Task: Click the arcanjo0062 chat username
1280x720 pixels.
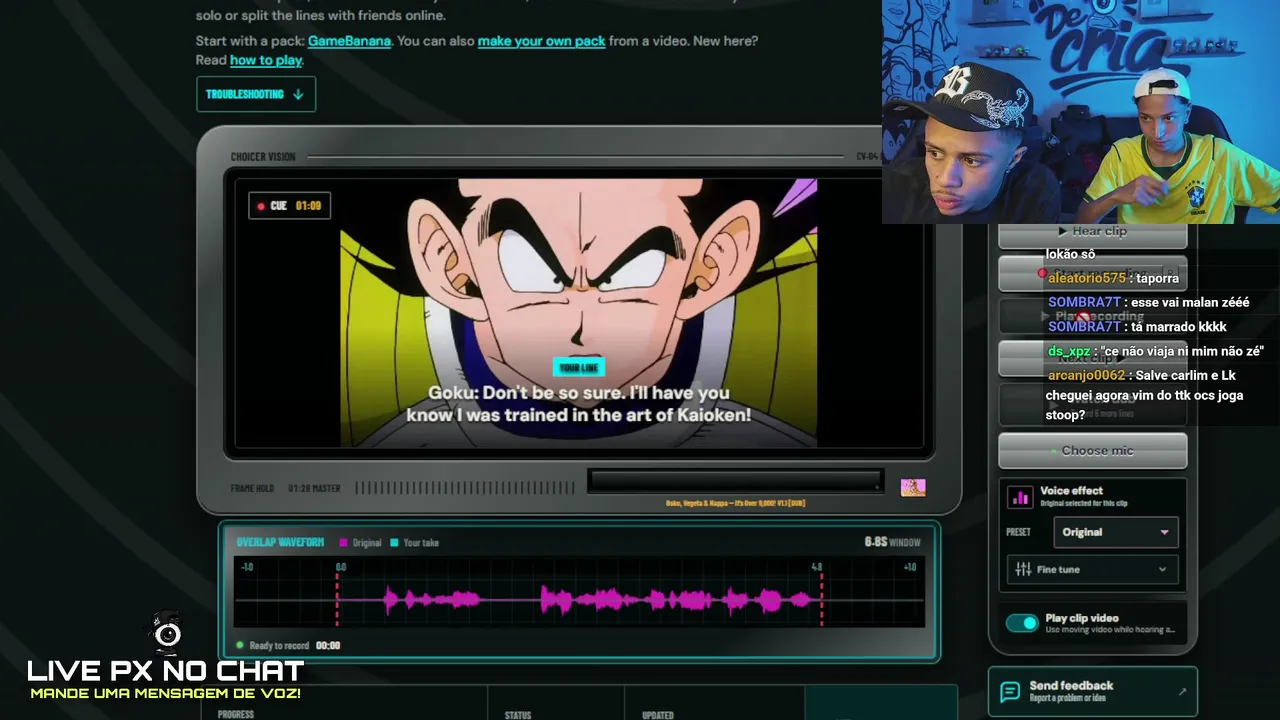Action: (1087, 375)
